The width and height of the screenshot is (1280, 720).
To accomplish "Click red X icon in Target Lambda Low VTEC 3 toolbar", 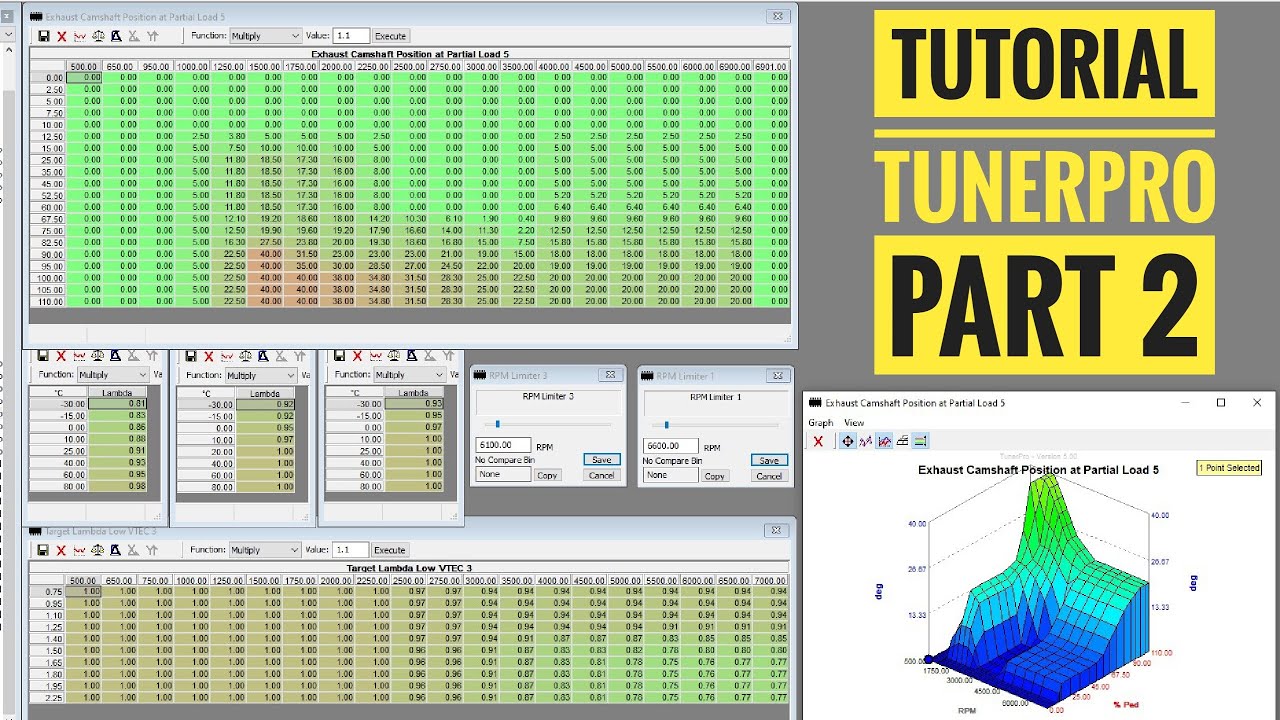I will (x=62, y=550).
